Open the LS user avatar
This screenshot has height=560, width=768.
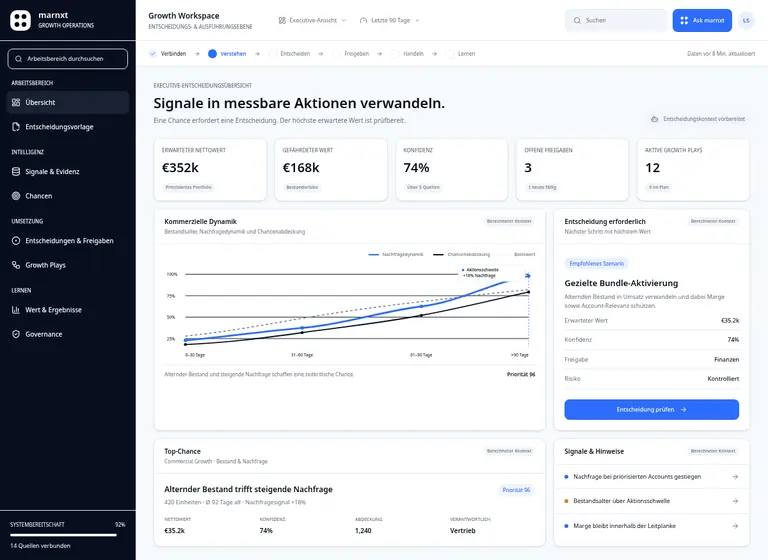click(x=746, y=21)
